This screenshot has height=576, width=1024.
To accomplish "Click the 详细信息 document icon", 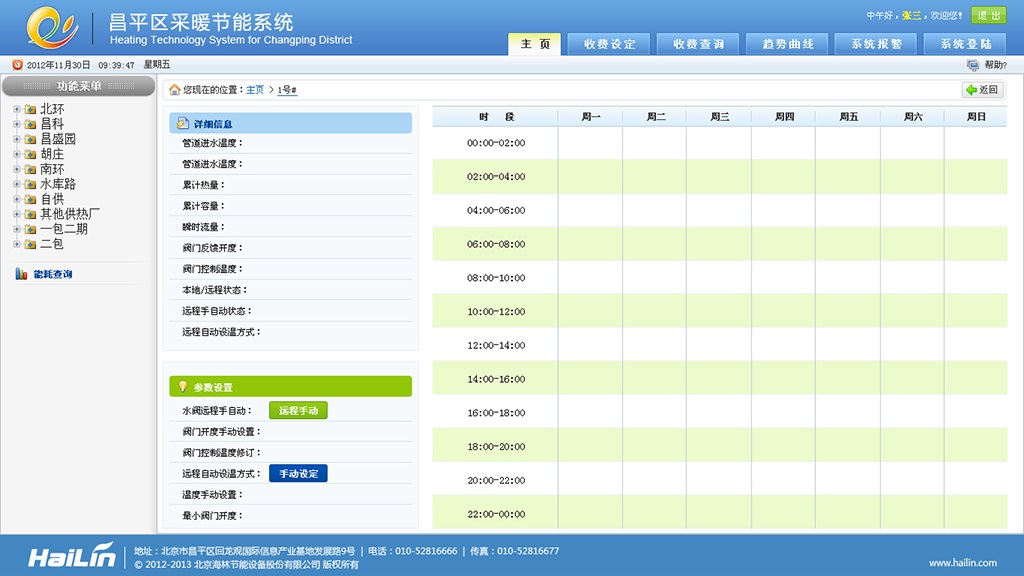I will [x=183, y=123].
